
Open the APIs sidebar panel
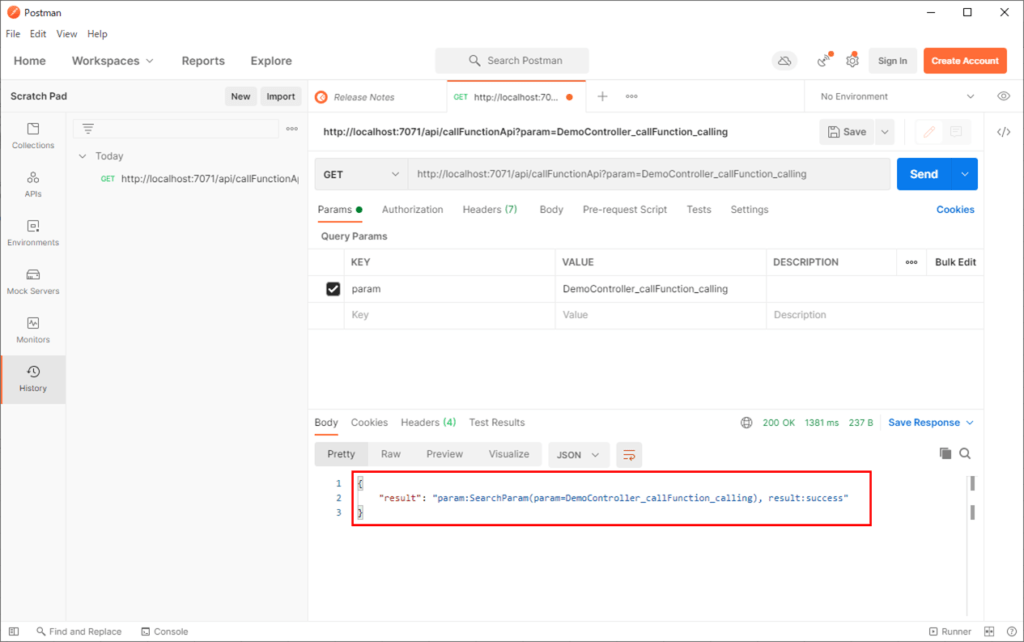(x=32, y=187)
